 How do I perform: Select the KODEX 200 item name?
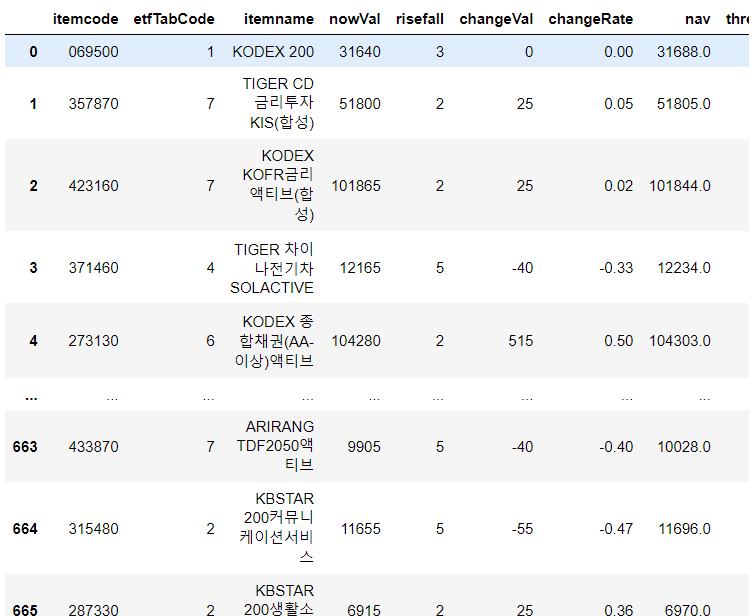click(x=273, y=52)
